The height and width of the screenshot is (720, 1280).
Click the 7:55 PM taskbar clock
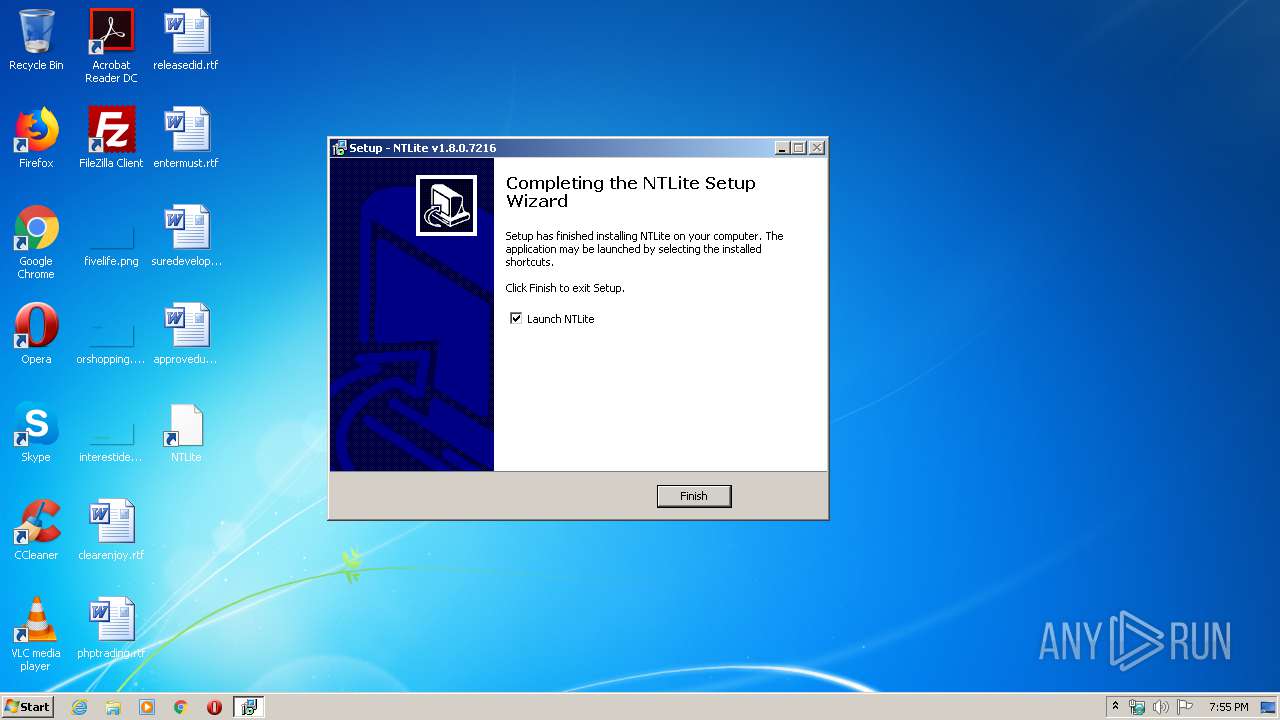point(1228,707)
